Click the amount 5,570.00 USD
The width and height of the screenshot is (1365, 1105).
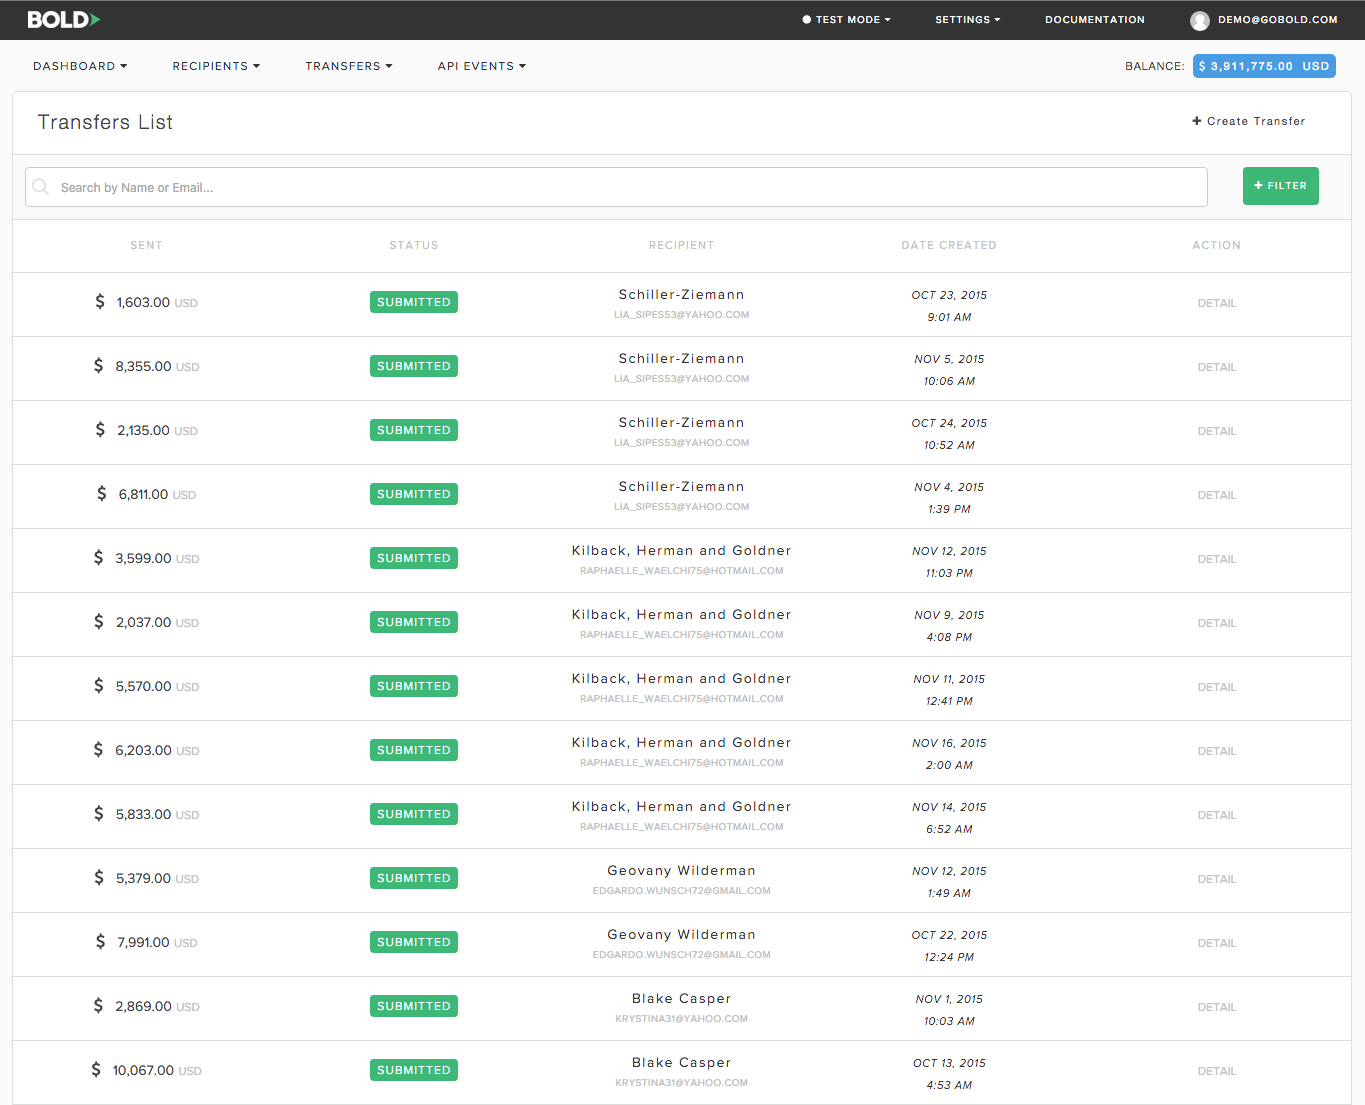(146, 686)
